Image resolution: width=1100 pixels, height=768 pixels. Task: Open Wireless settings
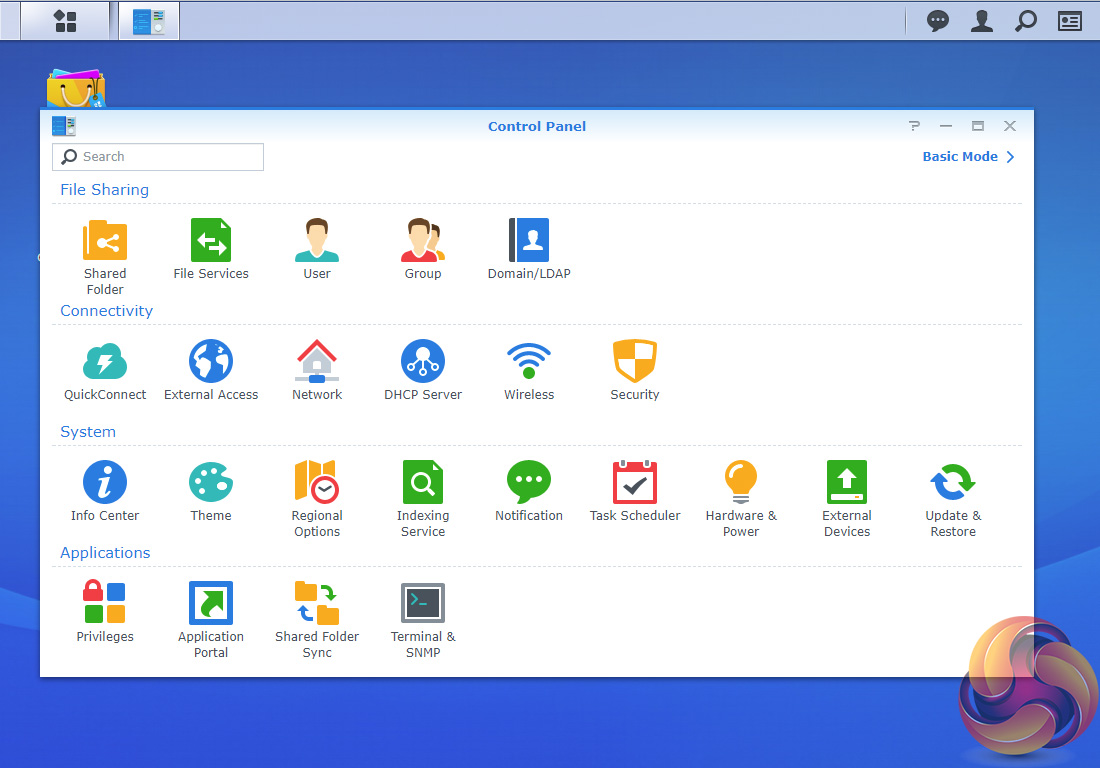[x=528, y=370]
